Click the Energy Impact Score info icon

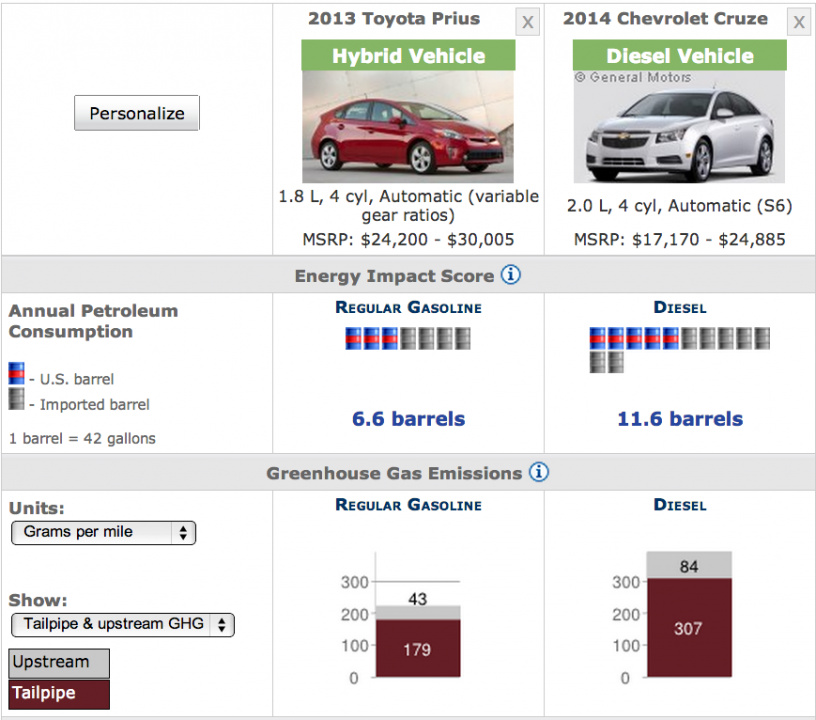510,275
